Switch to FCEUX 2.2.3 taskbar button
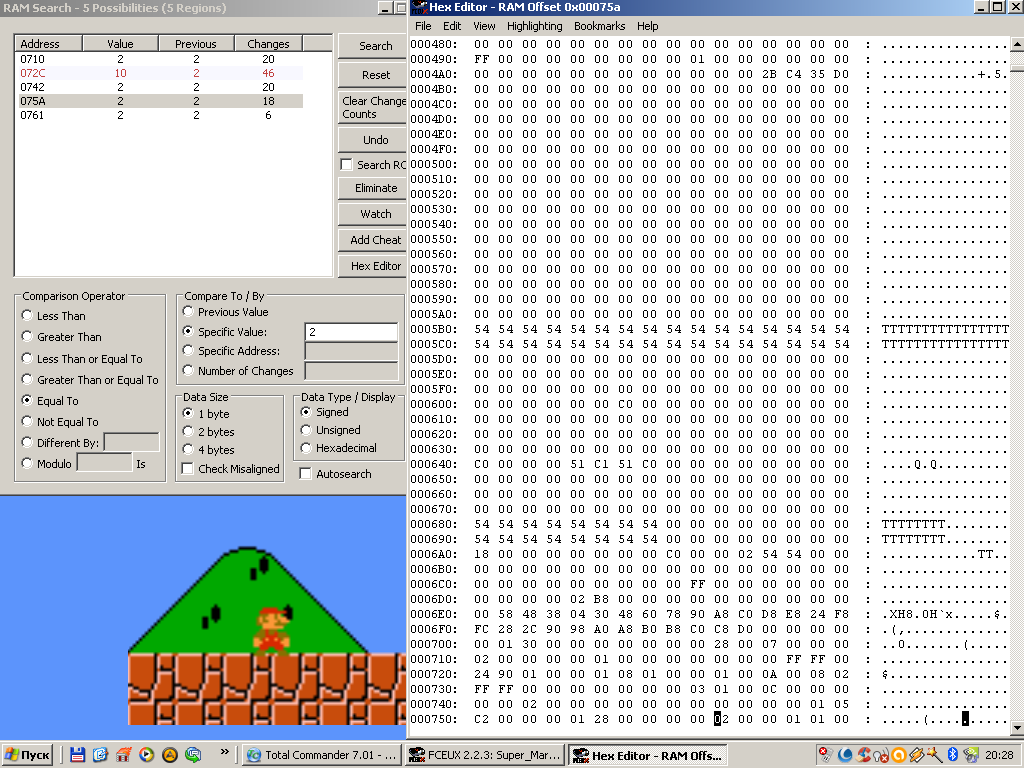 coord(485,755)
